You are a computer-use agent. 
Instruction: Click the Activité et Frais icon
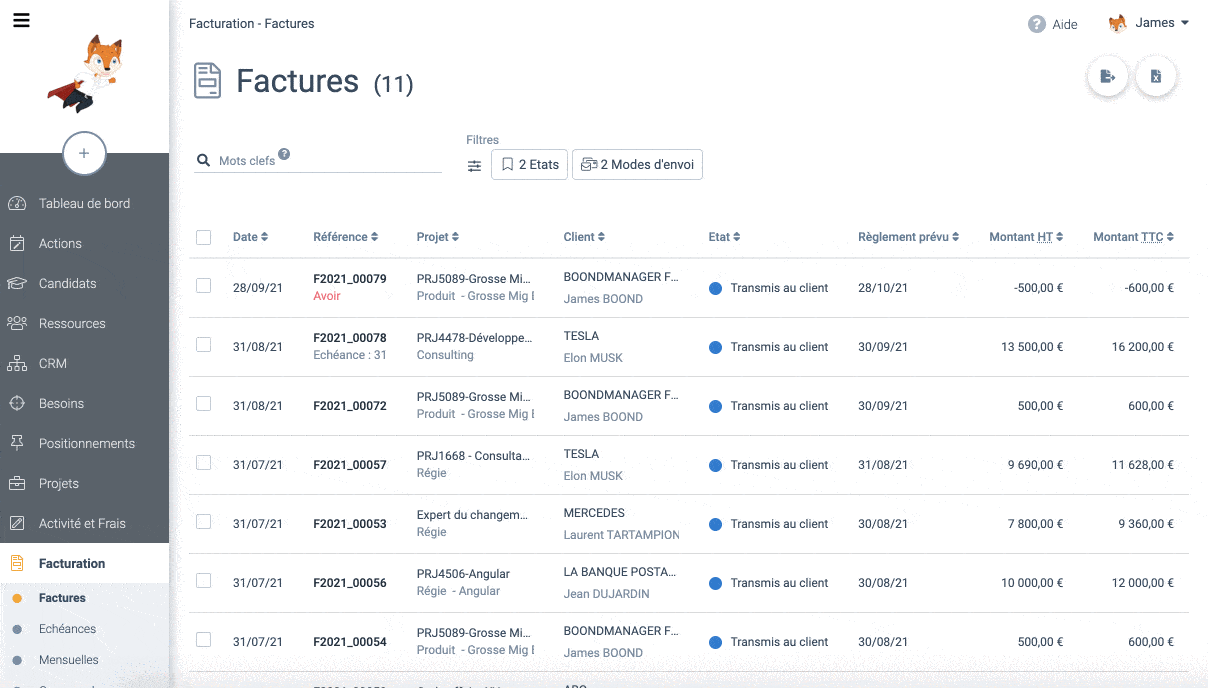click(17, 523)
